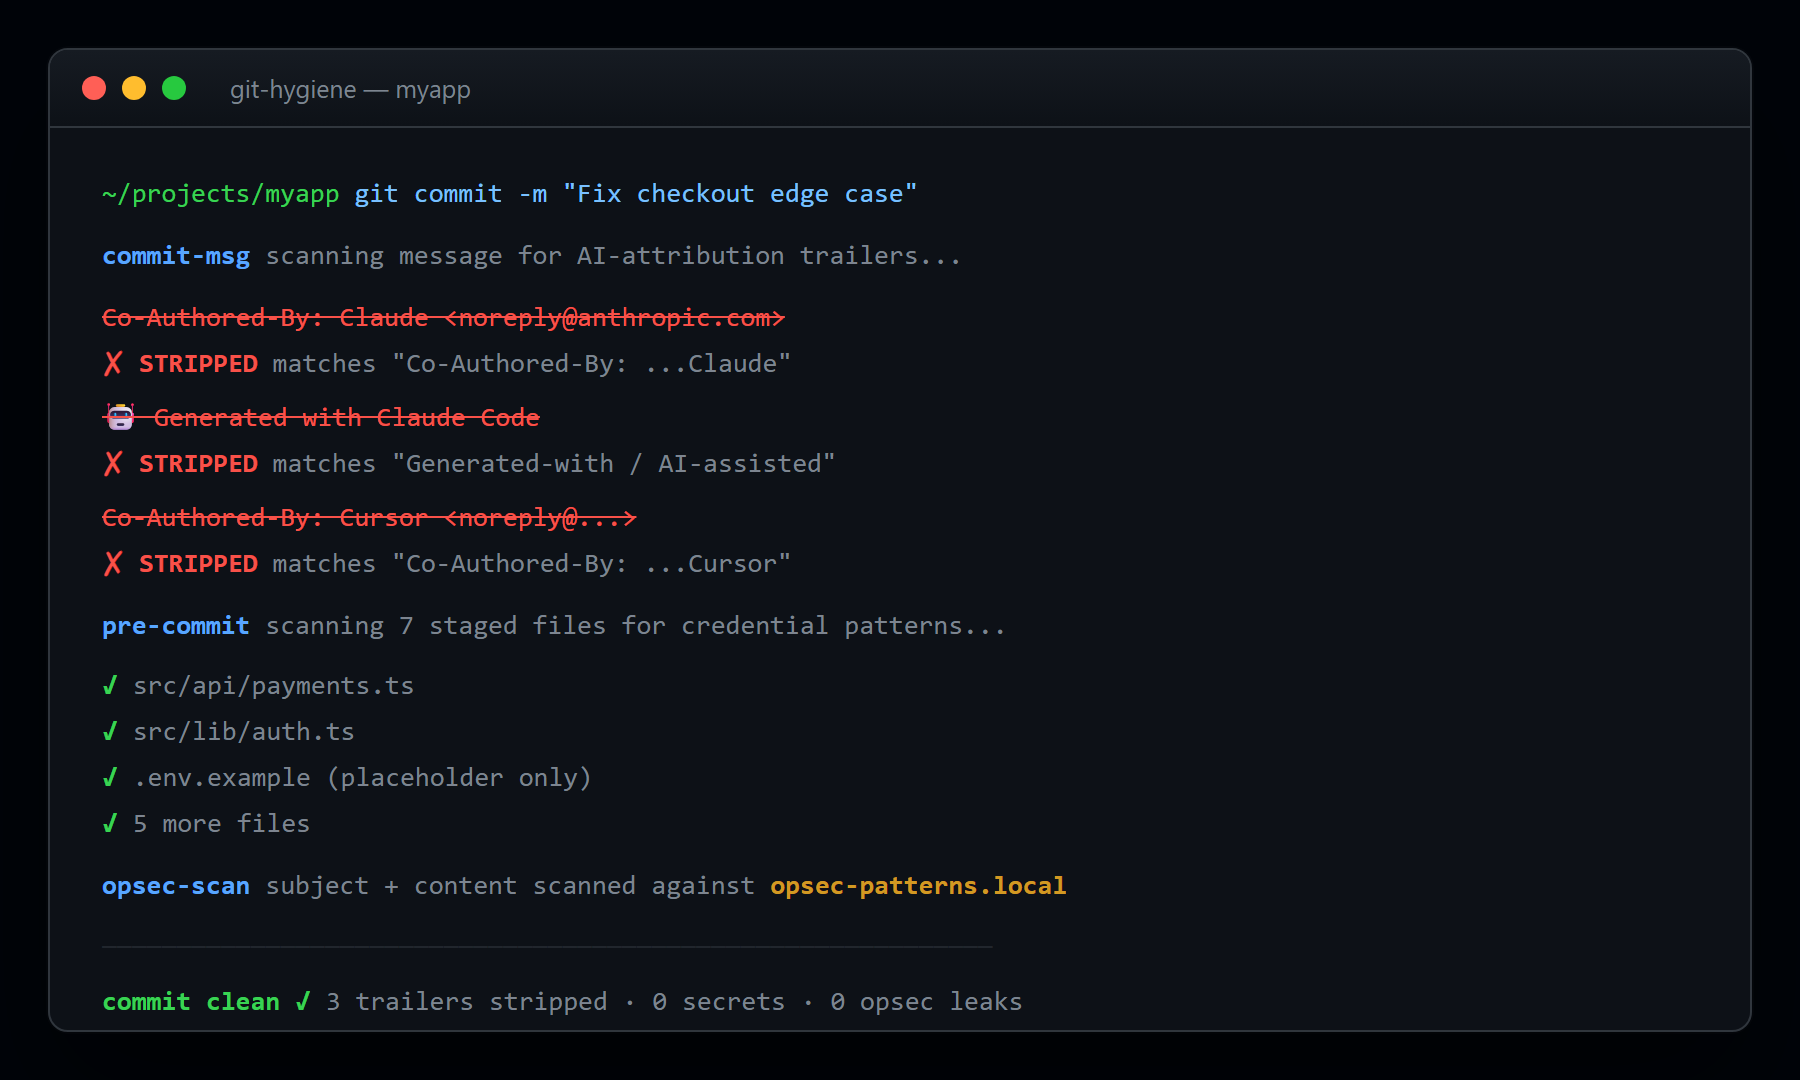Click the window title 'git-hygiene — myapp'

350,90
